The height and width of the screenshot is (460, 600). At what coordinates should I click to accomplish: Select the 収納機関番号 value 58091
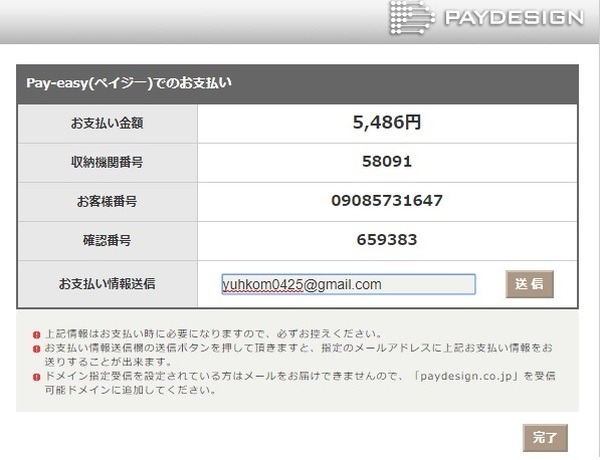(387, 161)
